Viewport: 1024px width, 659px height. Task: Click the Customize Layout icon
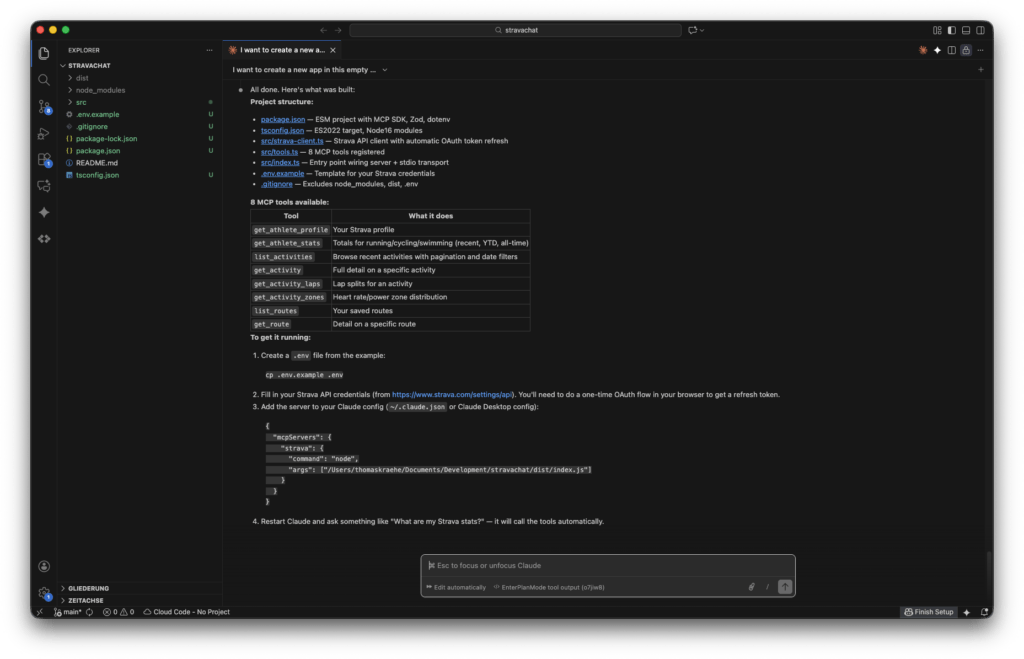click(937, 30)
